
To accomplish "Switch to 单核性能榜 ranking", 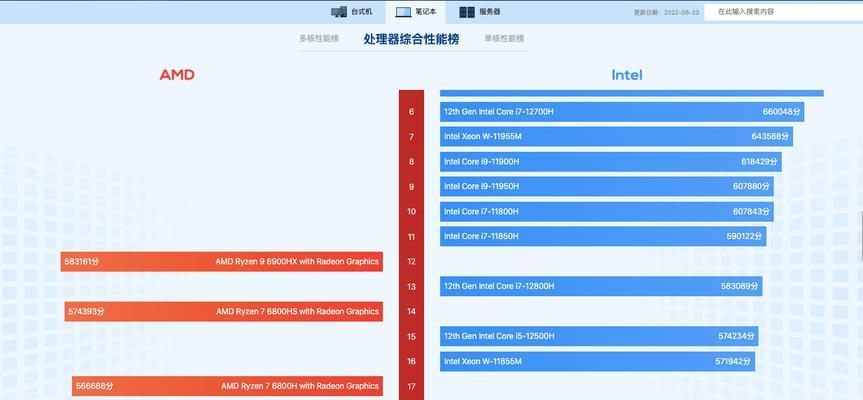I will coord(504,39).
